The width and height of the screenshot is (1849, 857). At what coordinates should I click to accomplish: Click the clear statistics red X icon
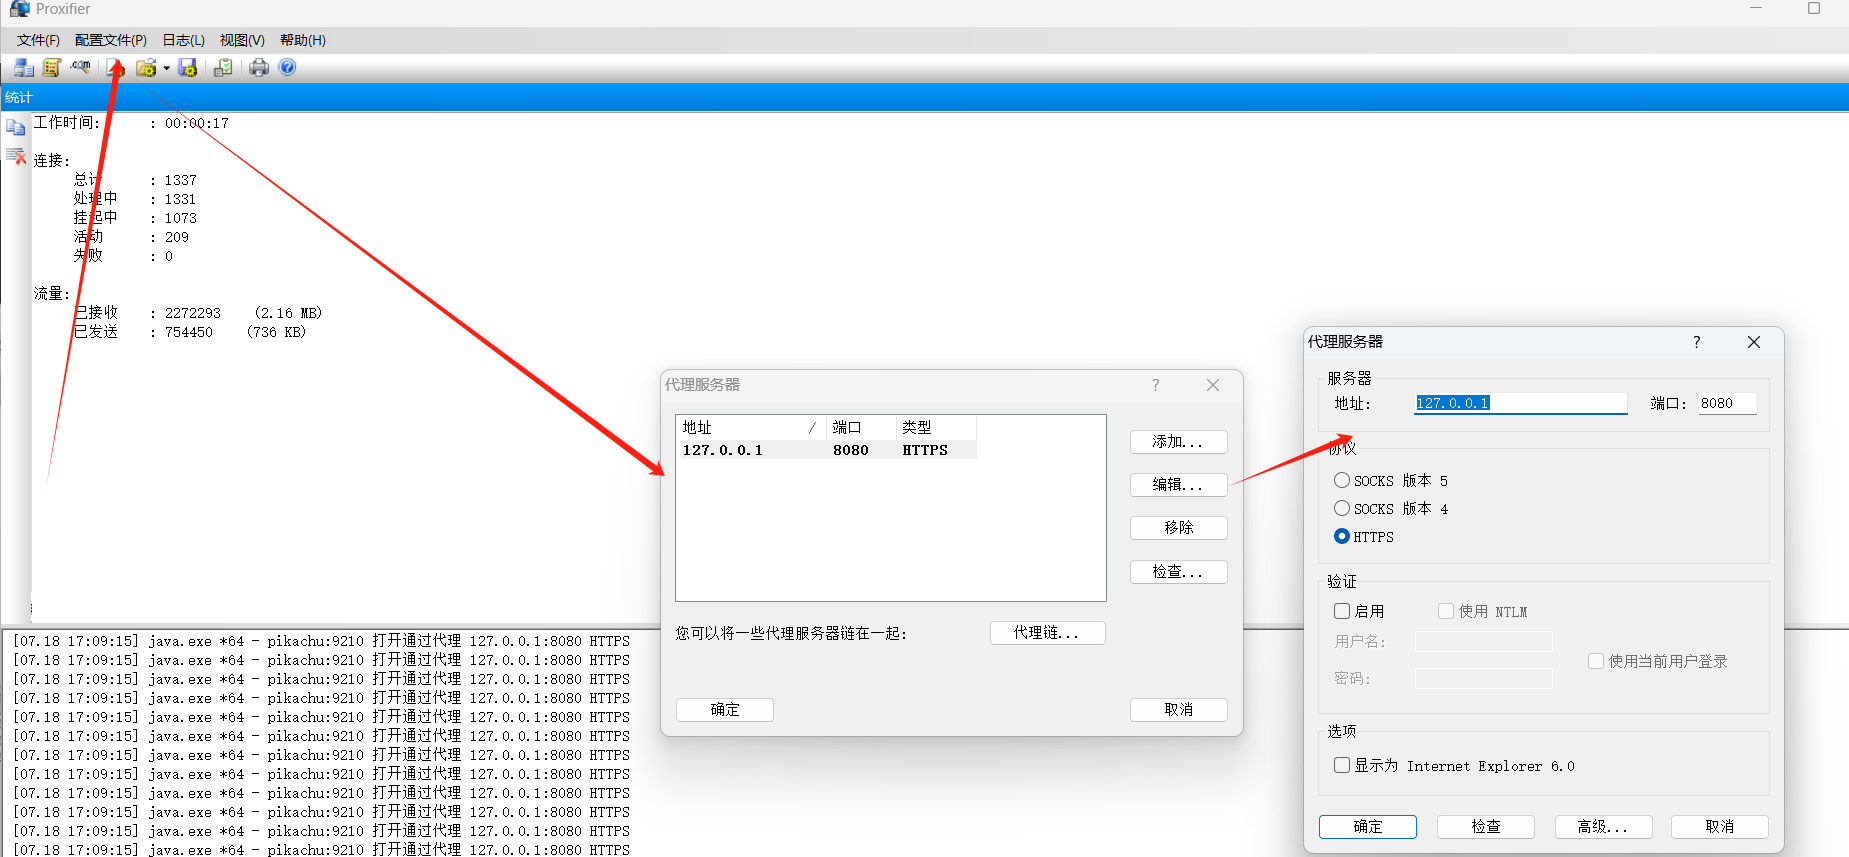click(x=15, y=156)
